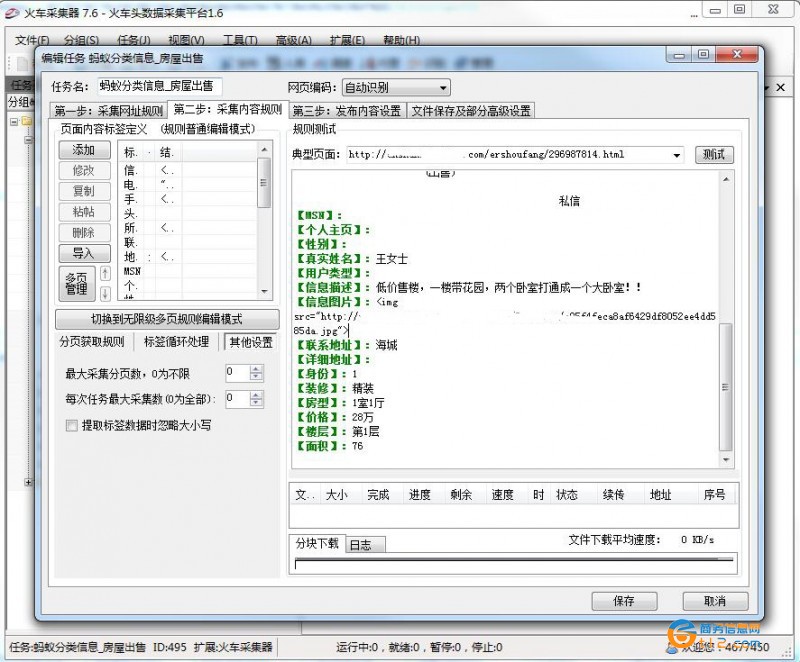
Task: Click the 删除 button
Action: 84,233
